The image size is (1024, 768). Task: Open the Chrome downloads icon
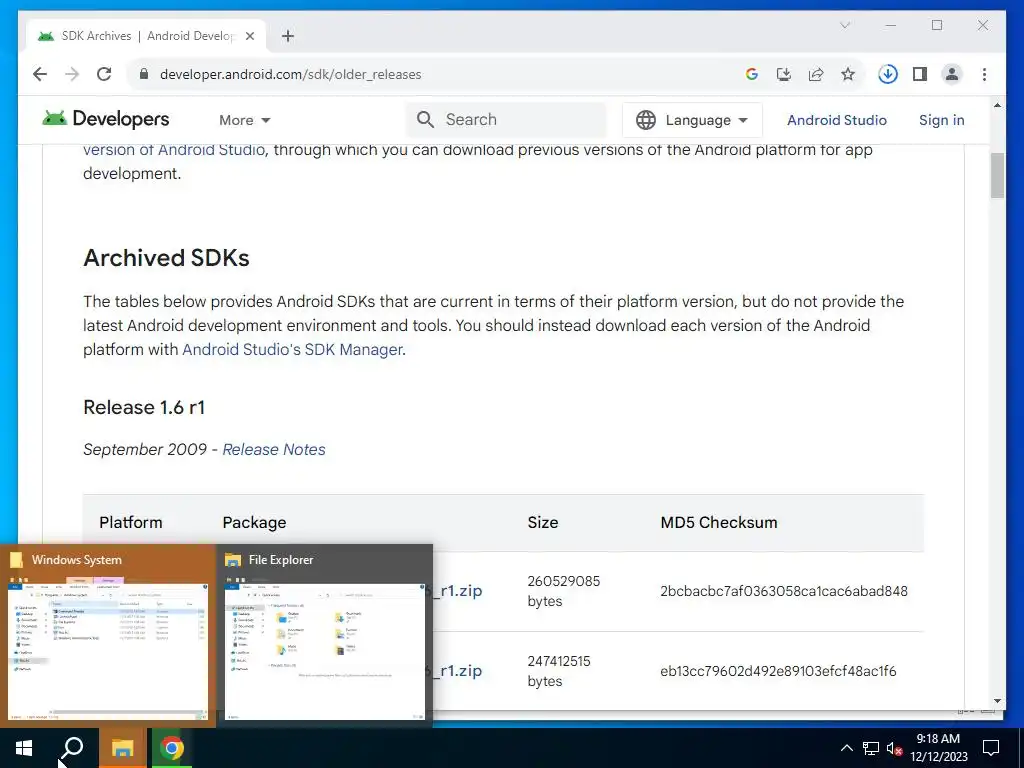pos(888,74)
